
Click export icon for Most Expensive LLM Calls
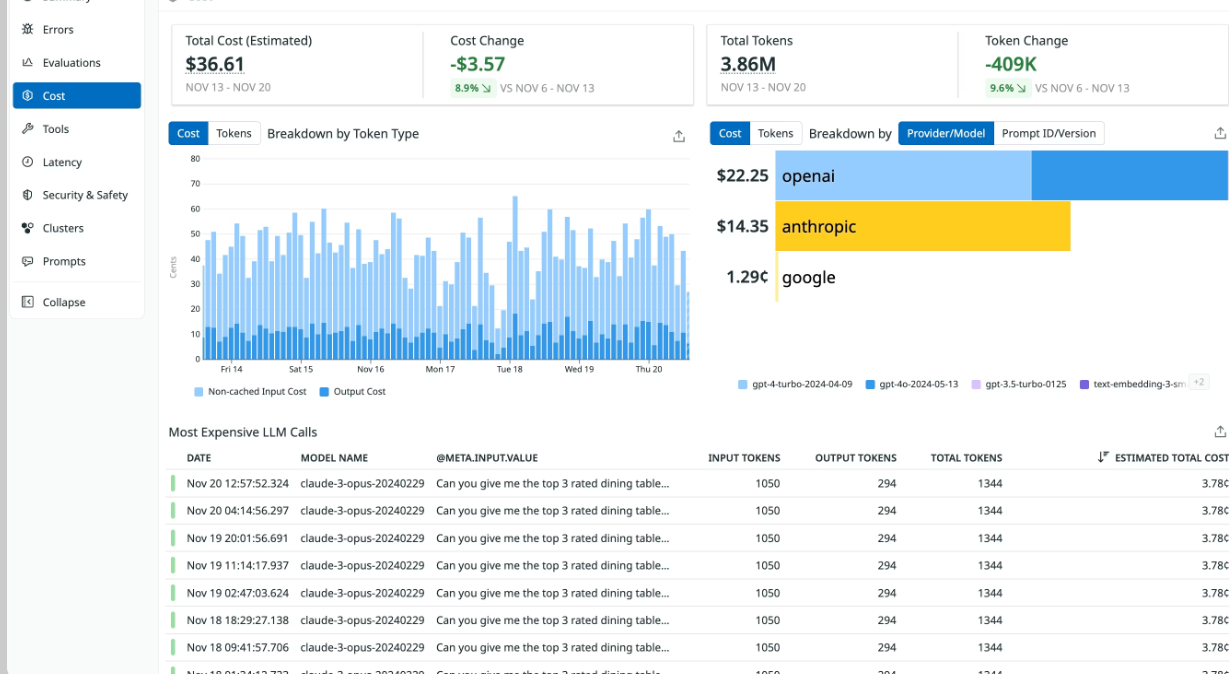[1219, 432]
